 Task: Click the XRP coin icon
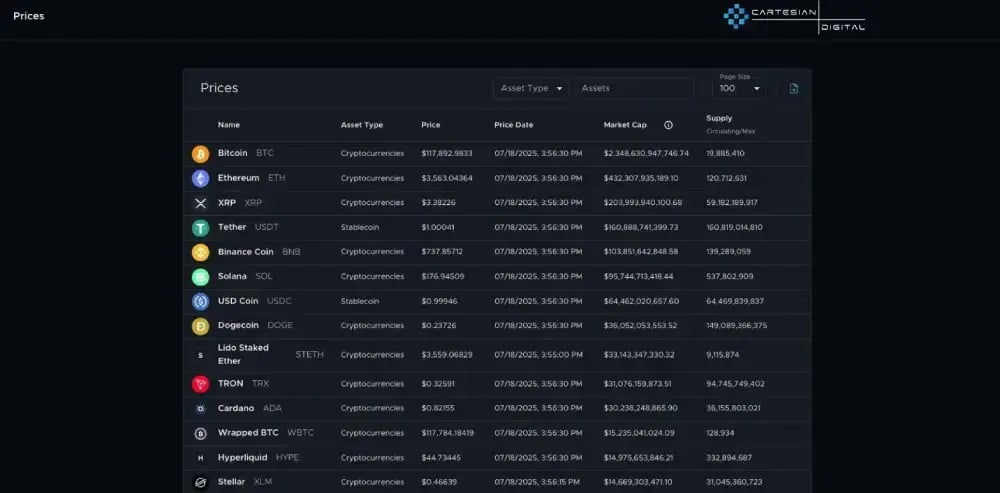200,203
